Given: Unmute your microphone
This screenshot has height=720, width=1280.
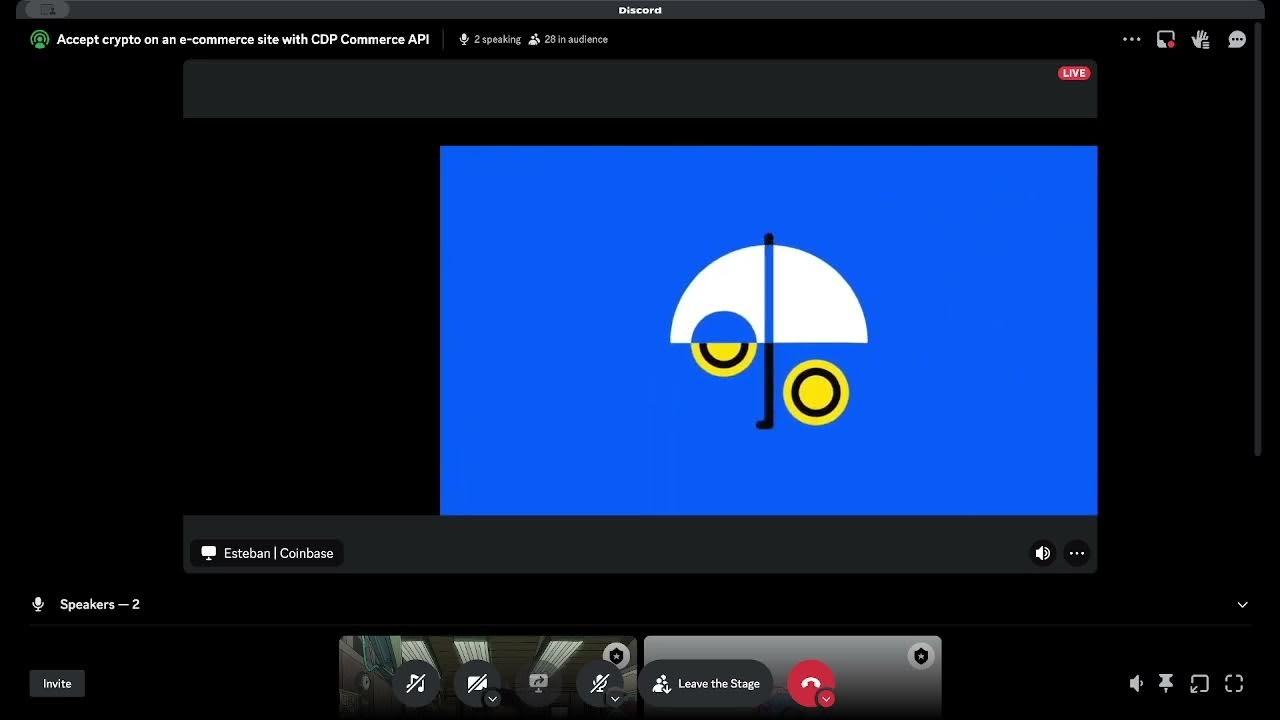Looking at the screenshot, I should click(x=600, y=683).
